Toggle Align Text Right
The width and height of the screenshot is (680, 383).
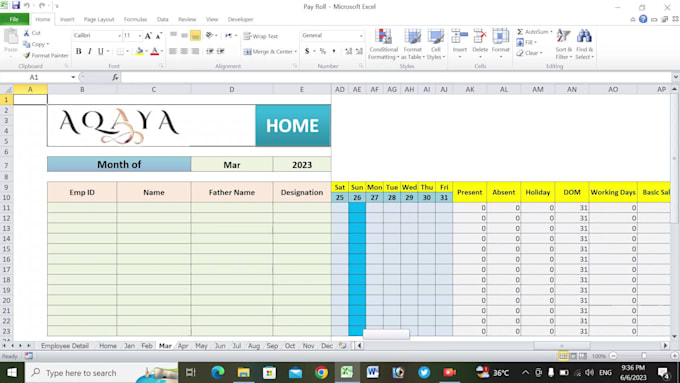point(195,51)
